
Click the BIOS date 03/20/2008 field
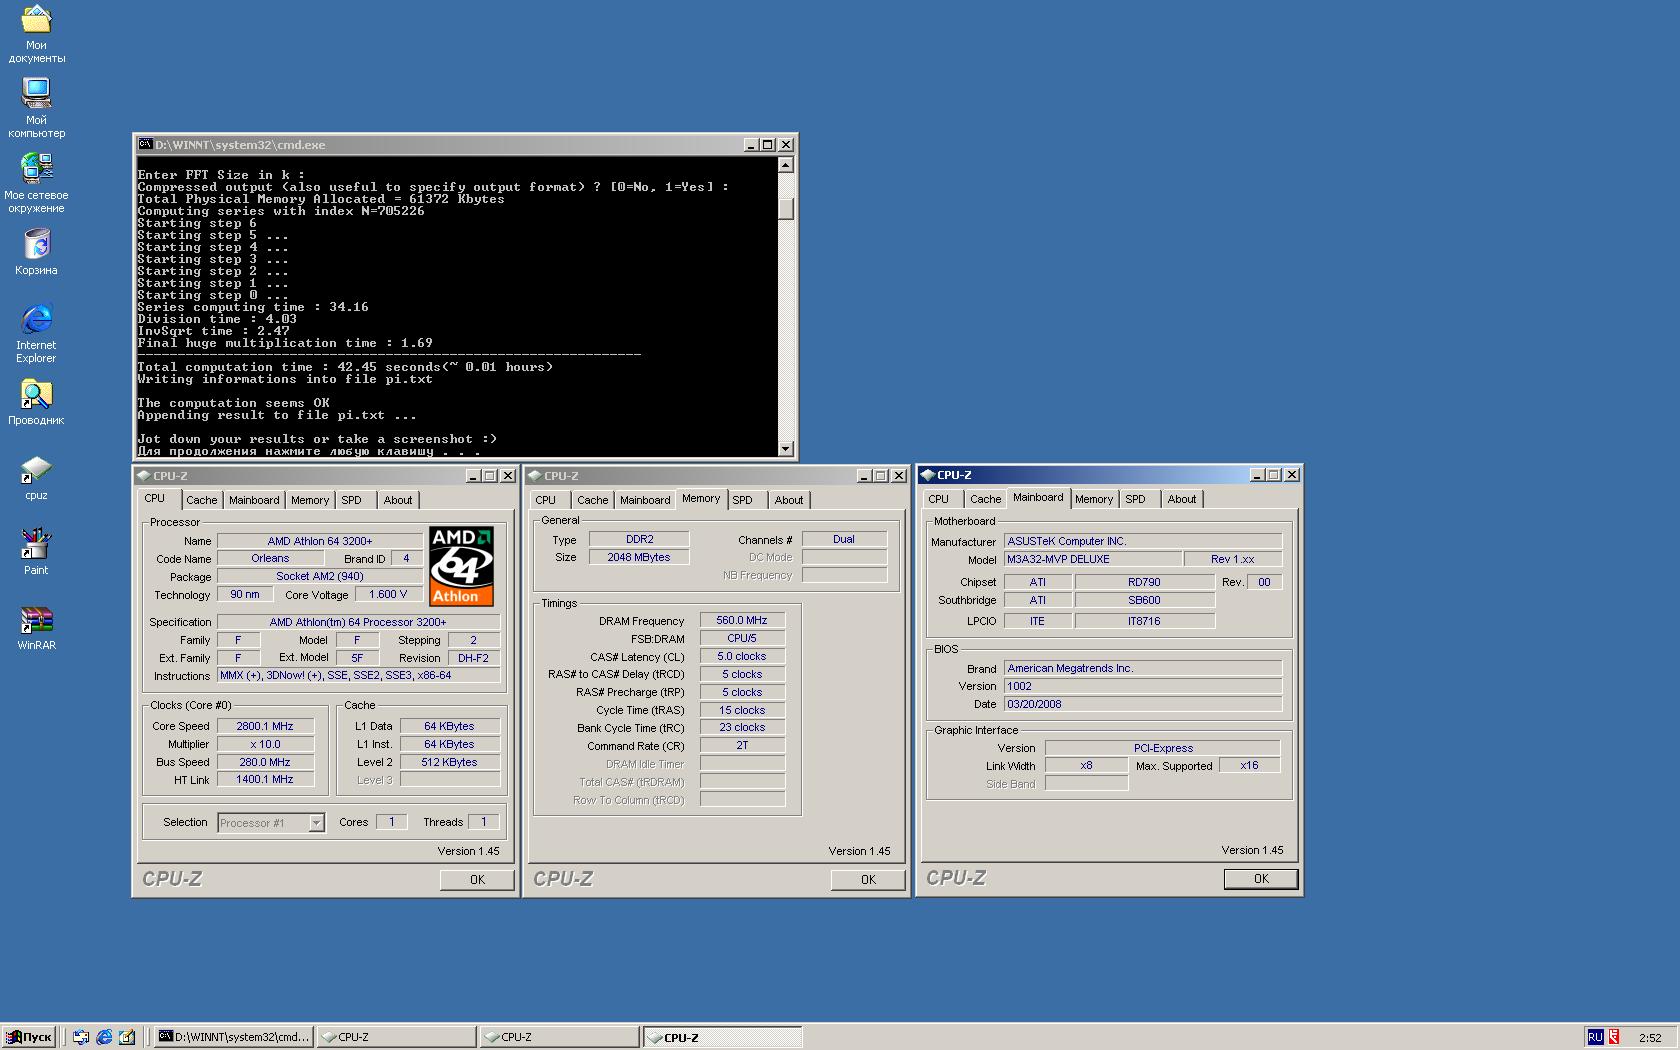(x=1143, y=704)
